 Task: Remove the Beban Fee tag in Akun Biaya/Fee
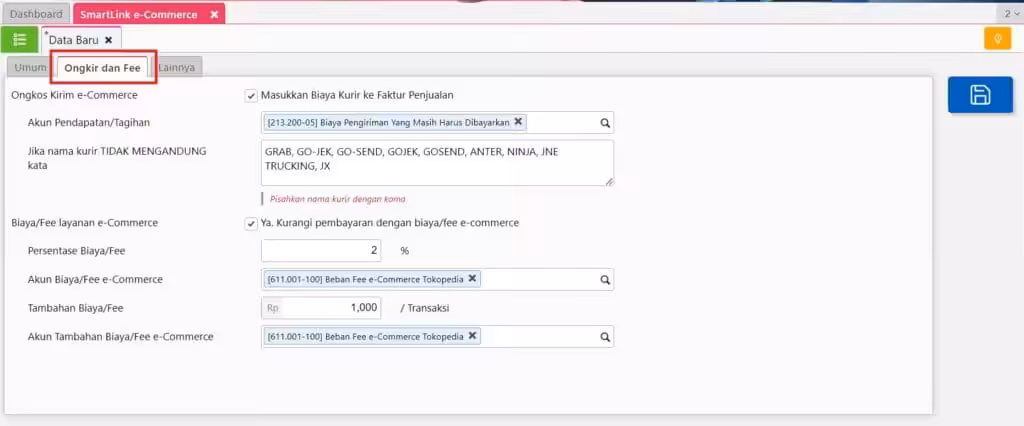[x=472, y=279]
